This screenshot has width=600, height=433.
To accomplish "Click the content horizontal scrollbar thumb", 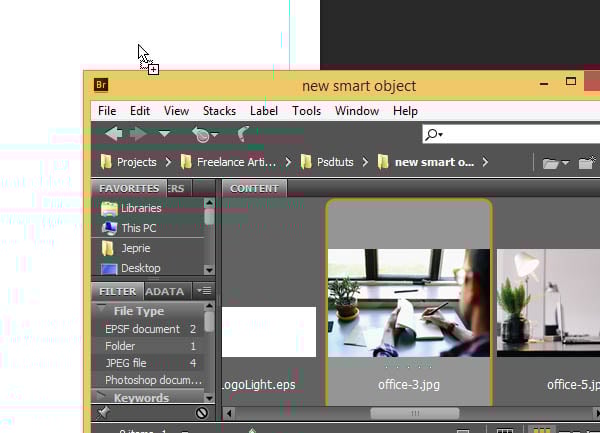I will [415, 413].
